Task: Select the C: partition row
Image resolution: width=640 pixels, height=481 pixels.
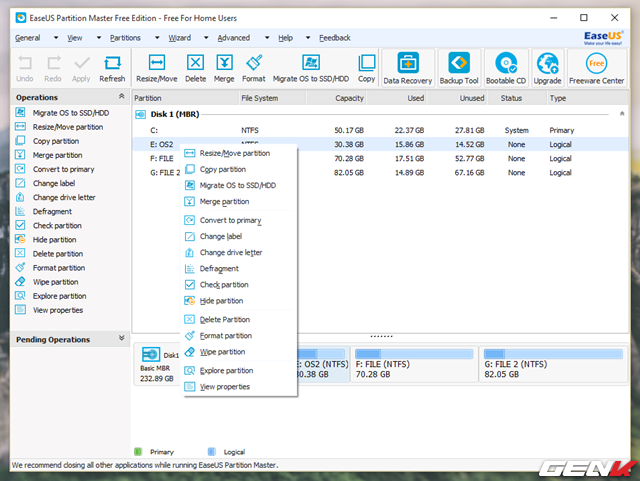Action: click(x=380, y=131)
